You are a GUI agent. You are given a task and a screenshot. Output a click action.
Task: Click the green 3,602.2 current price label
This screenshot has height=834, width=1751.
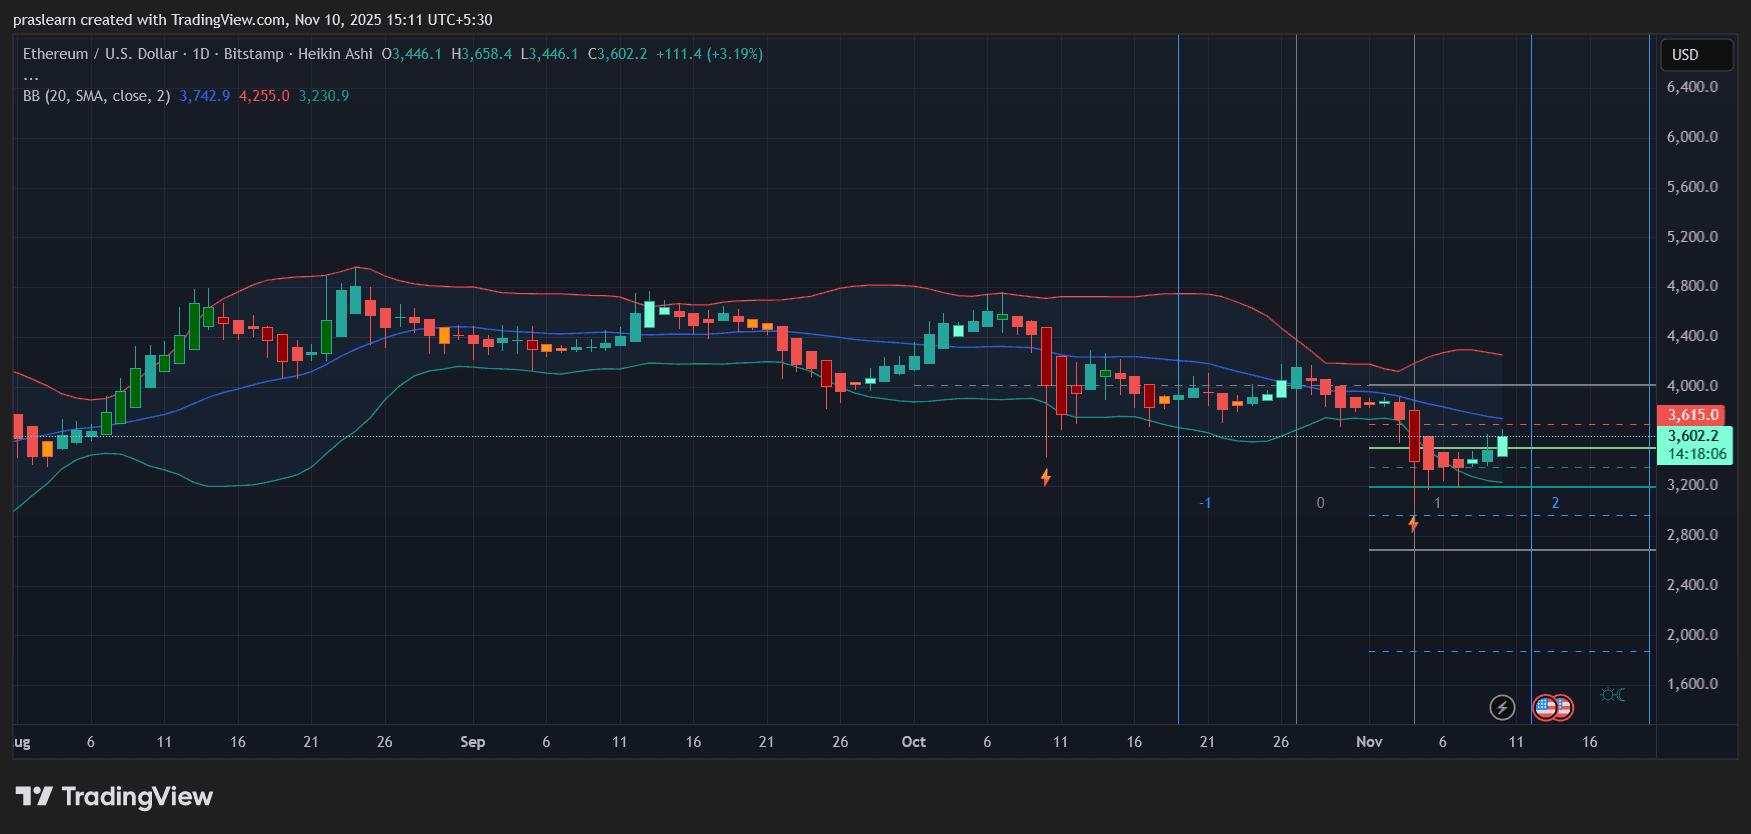tap(1693, 436)
